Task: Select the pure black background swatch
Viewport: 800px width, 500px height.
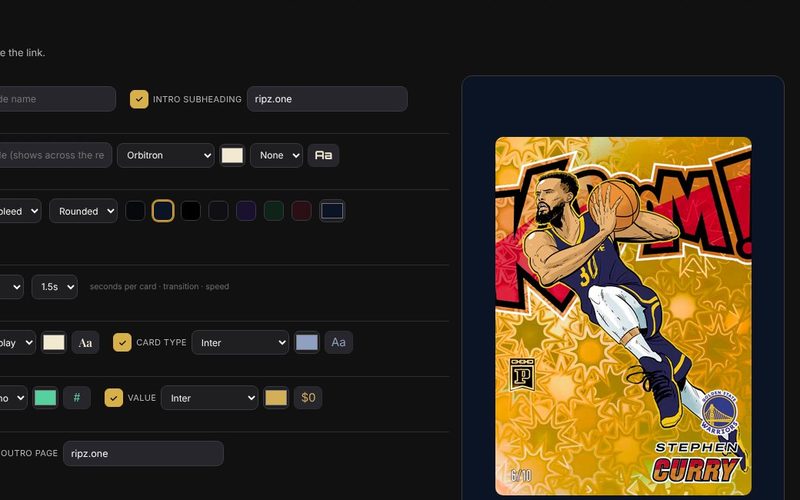Action: pos(190,211)
